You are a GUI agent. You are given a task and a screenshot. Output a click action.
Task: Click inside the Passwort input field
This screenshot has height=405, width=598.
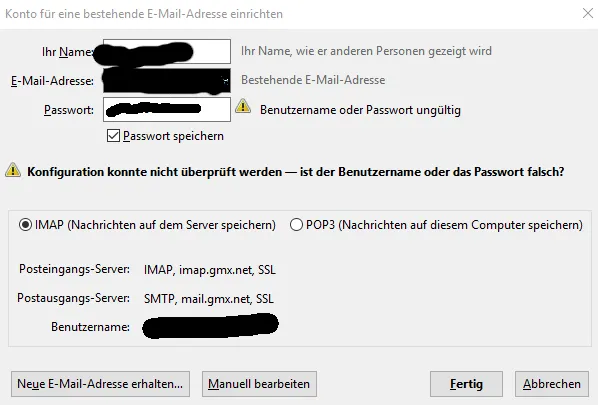[x=167, y=109]
